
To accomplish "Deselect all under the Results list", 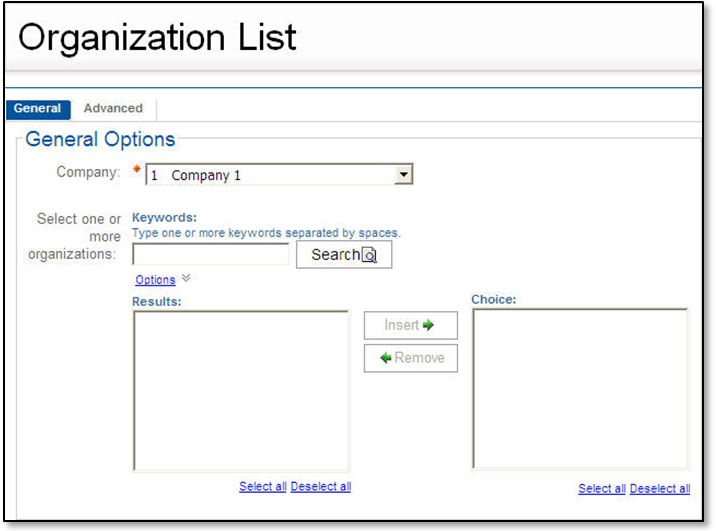I will 321,487.
